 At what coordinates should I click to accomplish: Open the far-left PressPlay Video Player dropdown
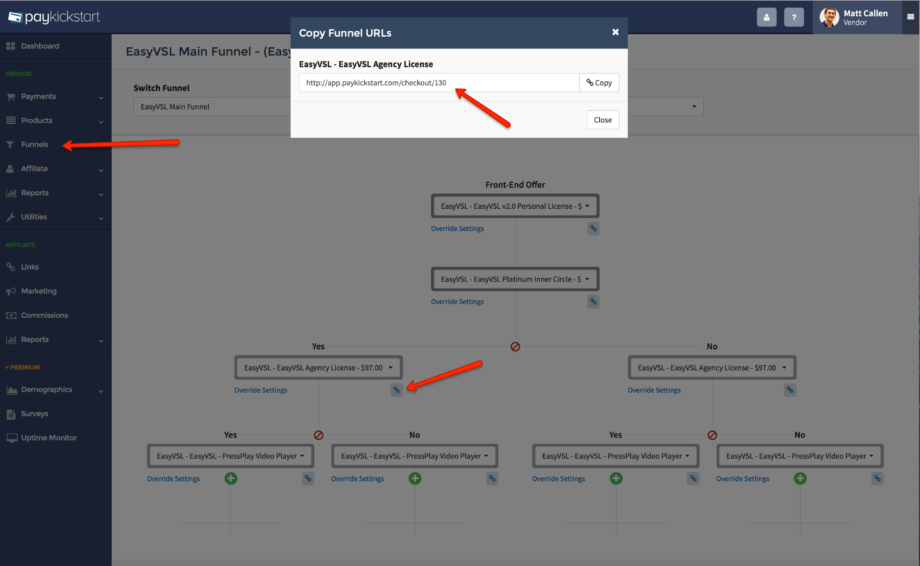point(230,456)
